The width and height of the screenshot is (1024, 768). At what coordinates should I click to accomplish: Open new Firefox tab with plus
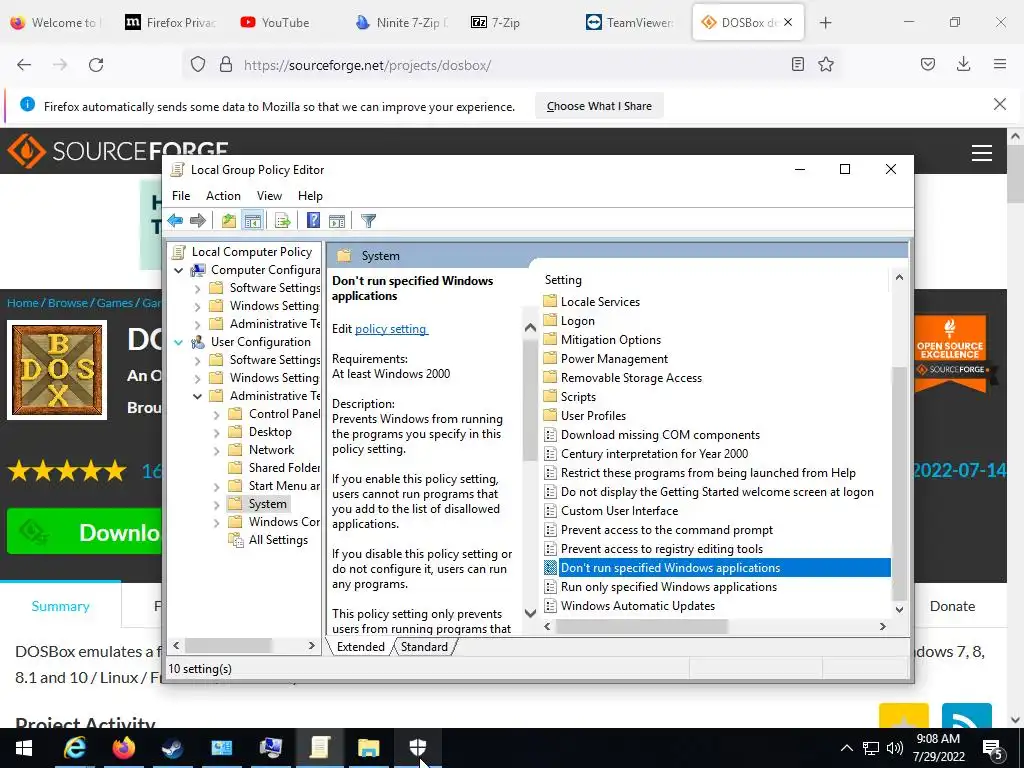[x=825, y=23]
